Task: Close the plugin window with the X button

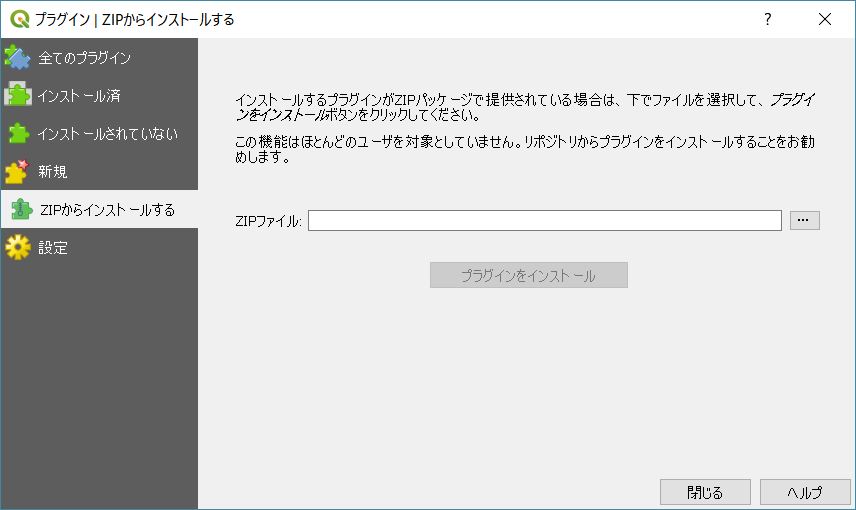Action: [x=825, y=19]
